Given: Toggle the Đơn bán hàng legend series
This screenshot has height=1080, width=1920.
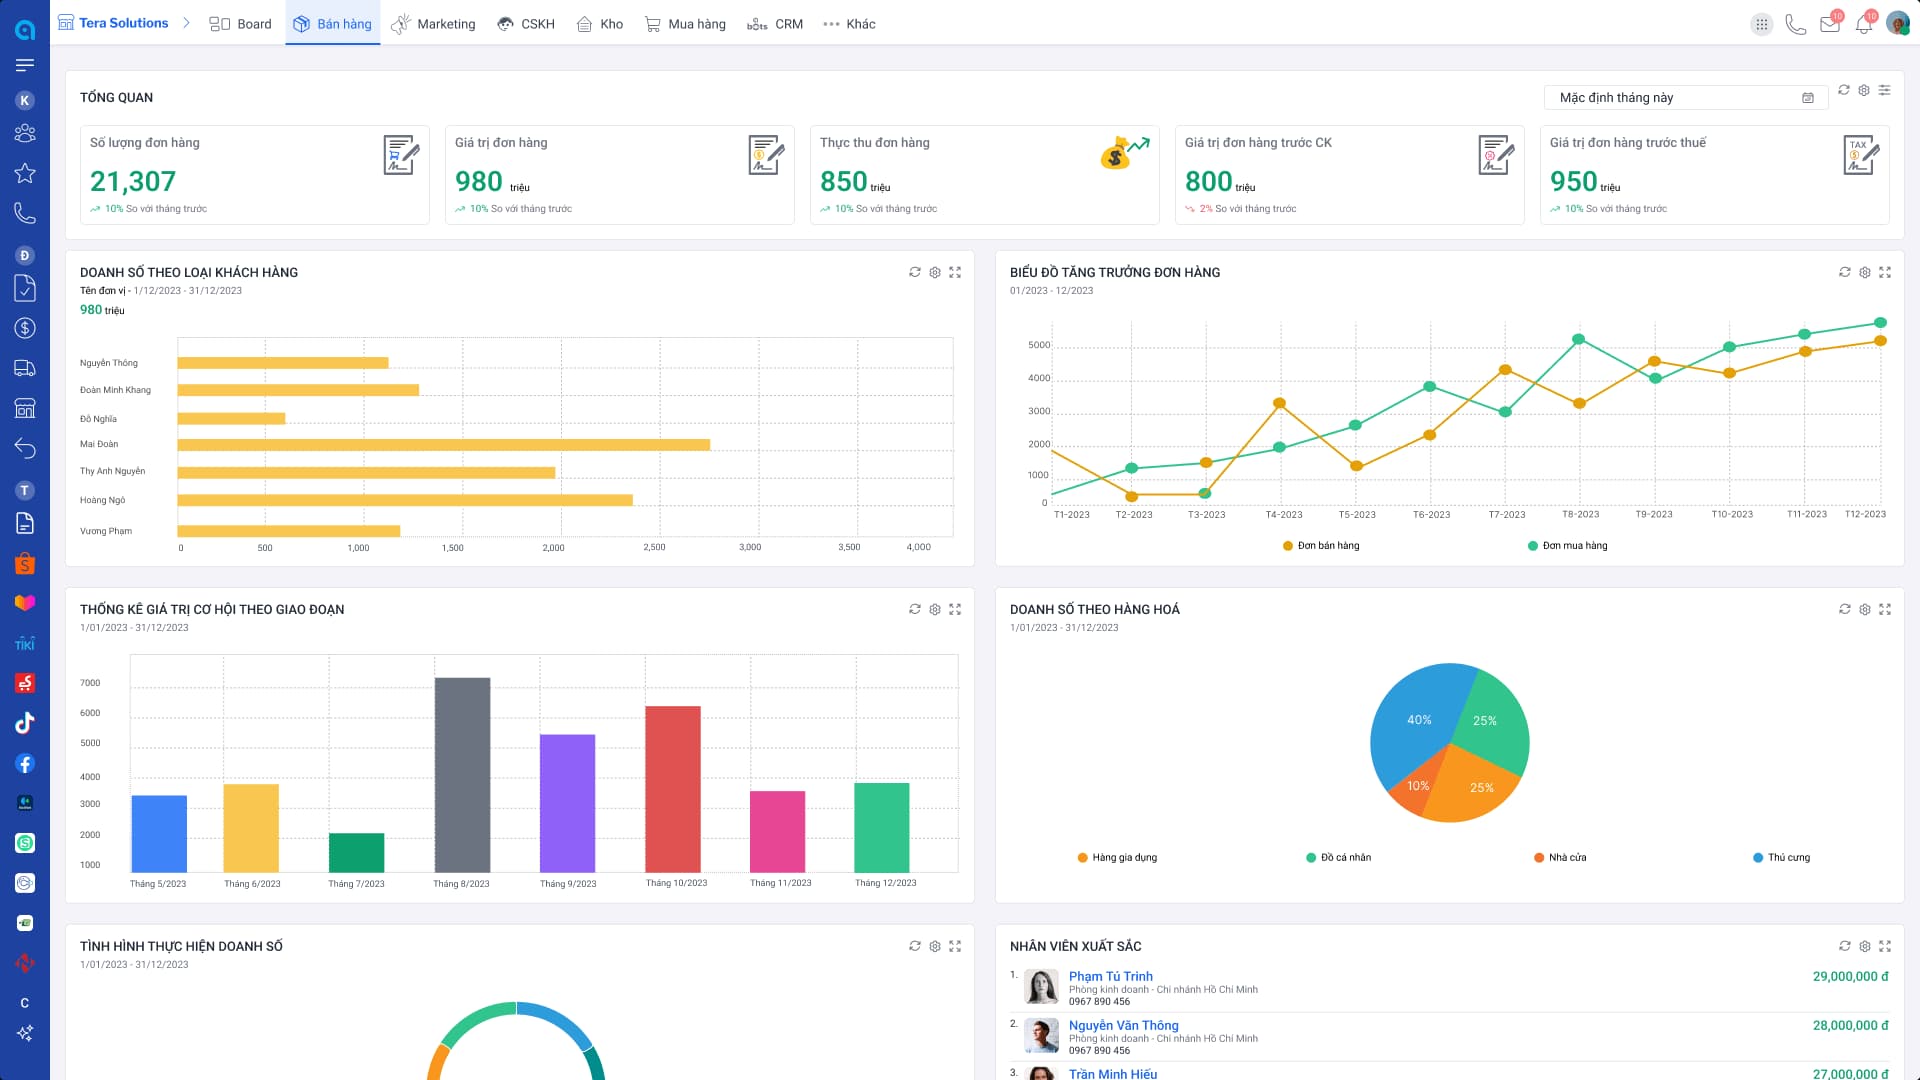Looking at the screenshot, I should (x=1320, y=546).
